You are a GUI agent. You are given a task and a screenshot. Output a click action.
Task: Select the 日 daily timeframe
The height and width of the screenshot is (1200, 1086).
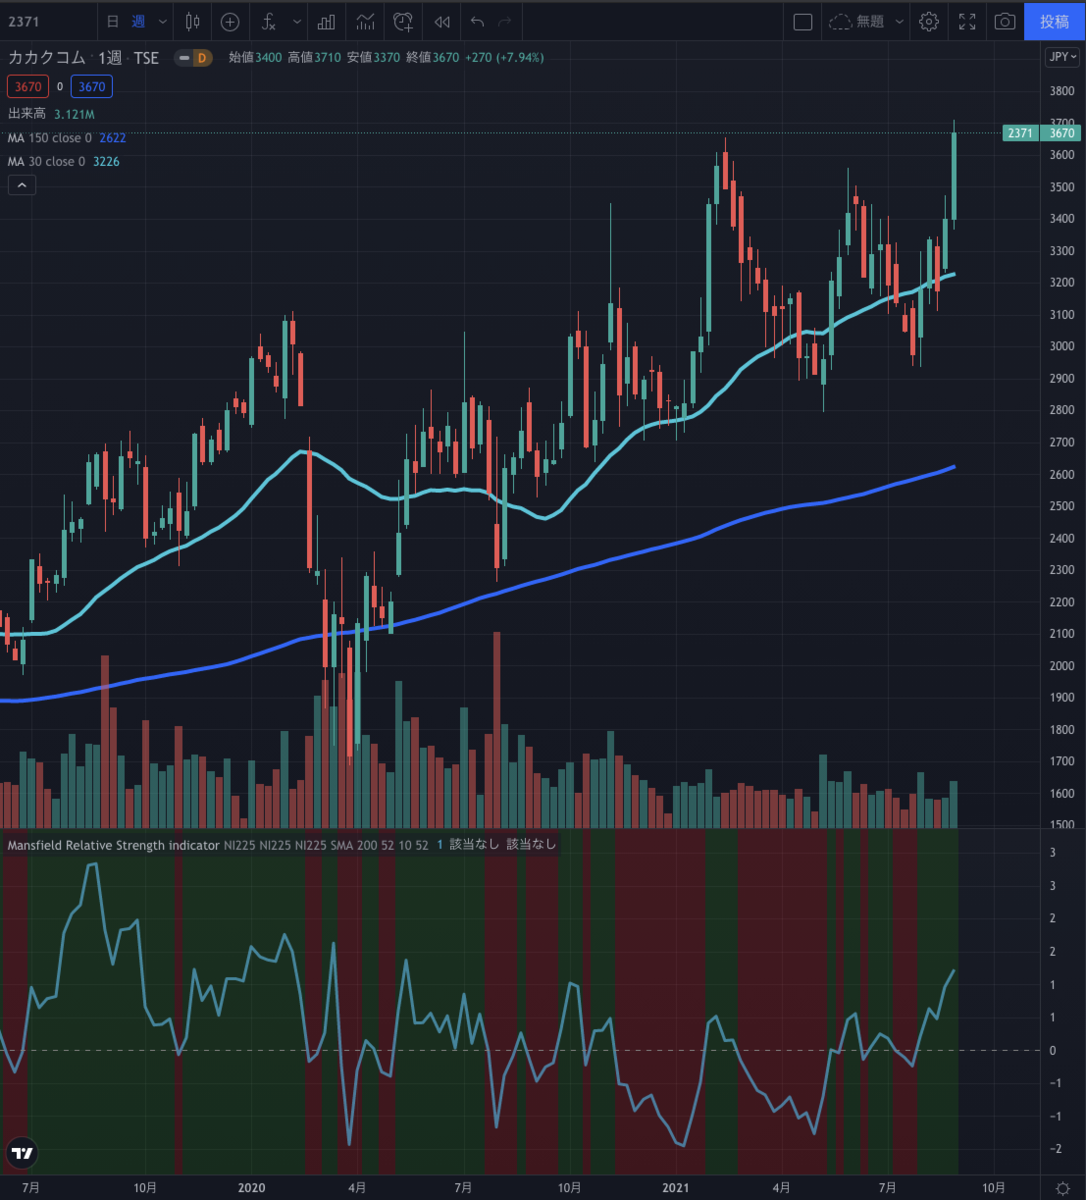click(112, 21)
